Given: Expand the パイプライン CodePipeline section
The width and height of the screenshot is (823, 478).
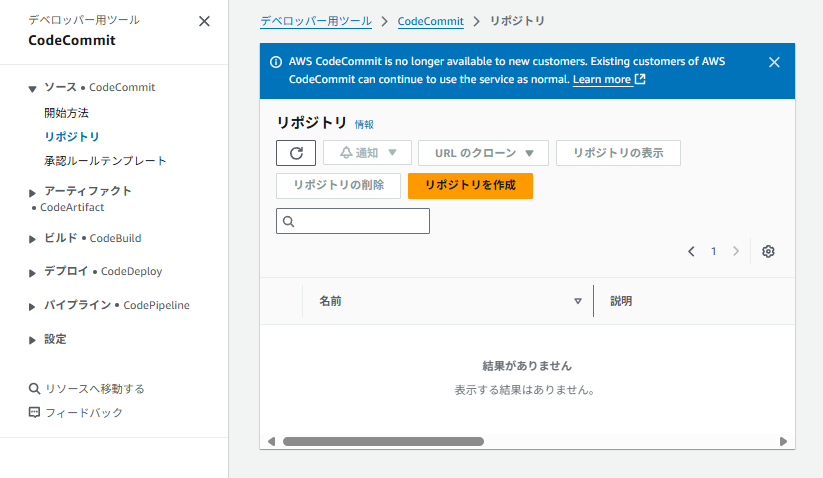Looking at the screenshot, I should tap(33, 307).
